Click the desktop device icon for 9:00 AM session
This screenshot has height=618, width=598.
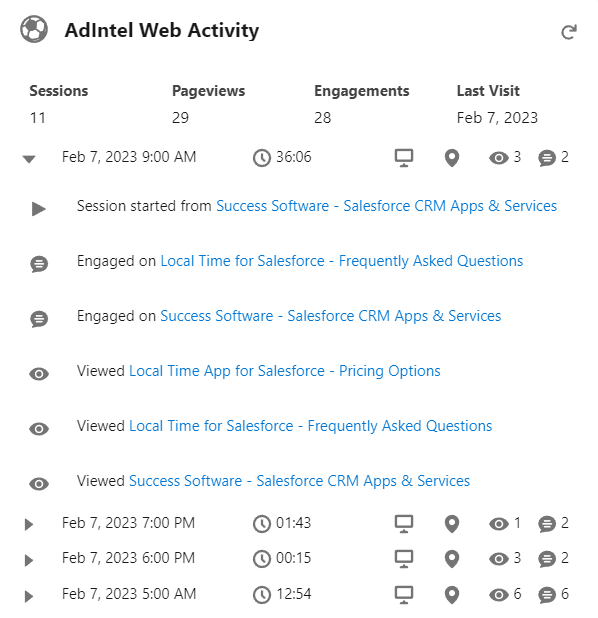pos(404,158)
